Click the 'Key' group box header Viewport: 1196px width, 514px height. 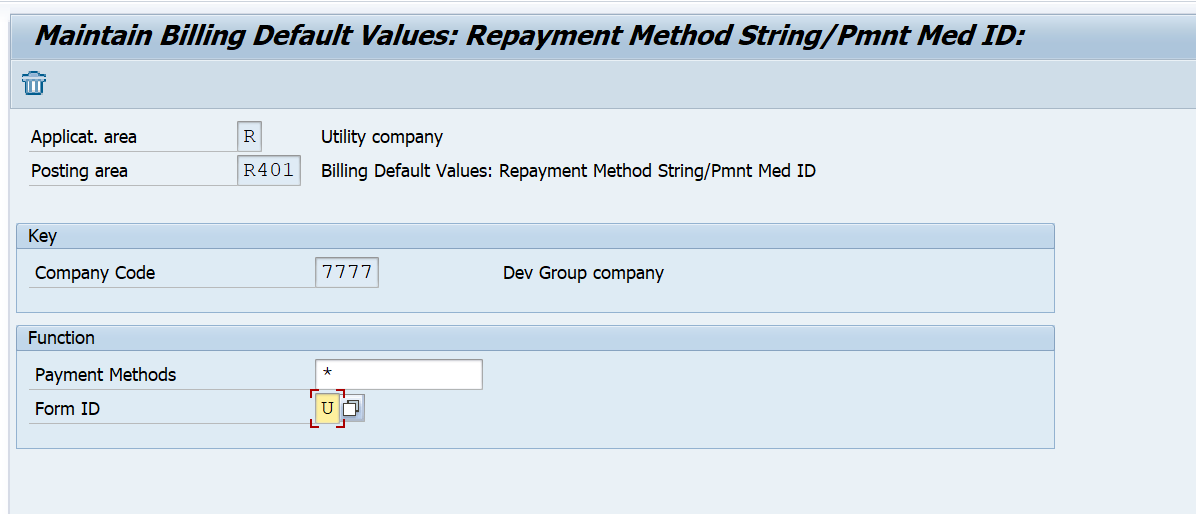pyautogui.click(x=535, y=236)
